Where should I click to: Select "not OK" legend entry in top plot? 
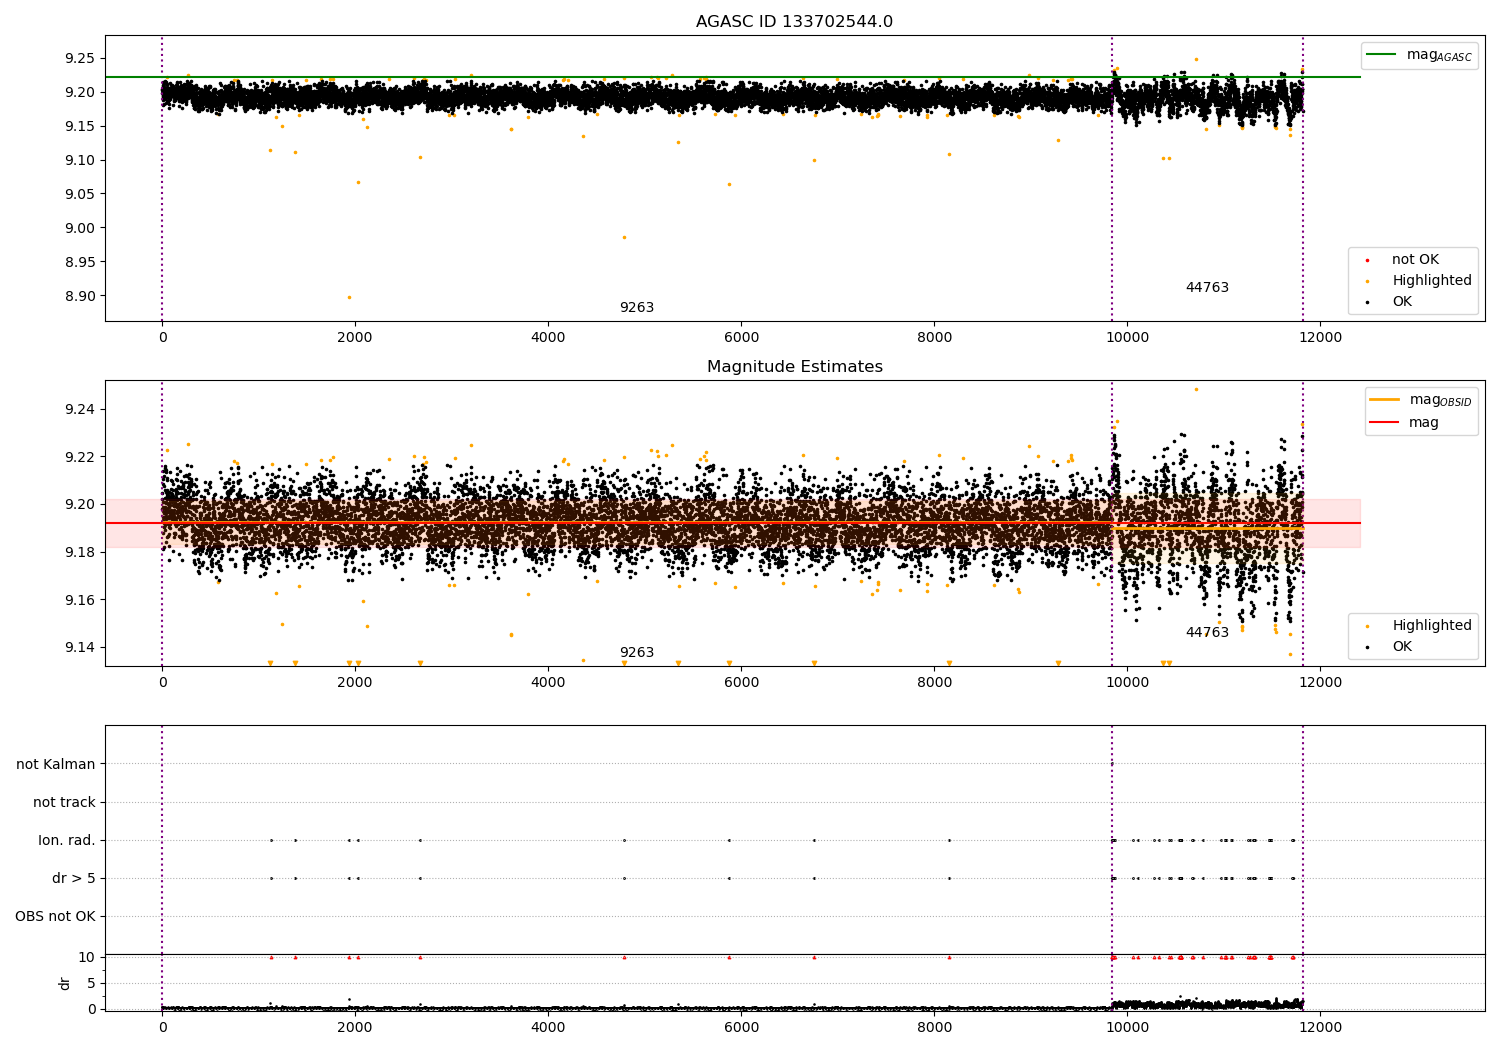[x=1415, y=260]
